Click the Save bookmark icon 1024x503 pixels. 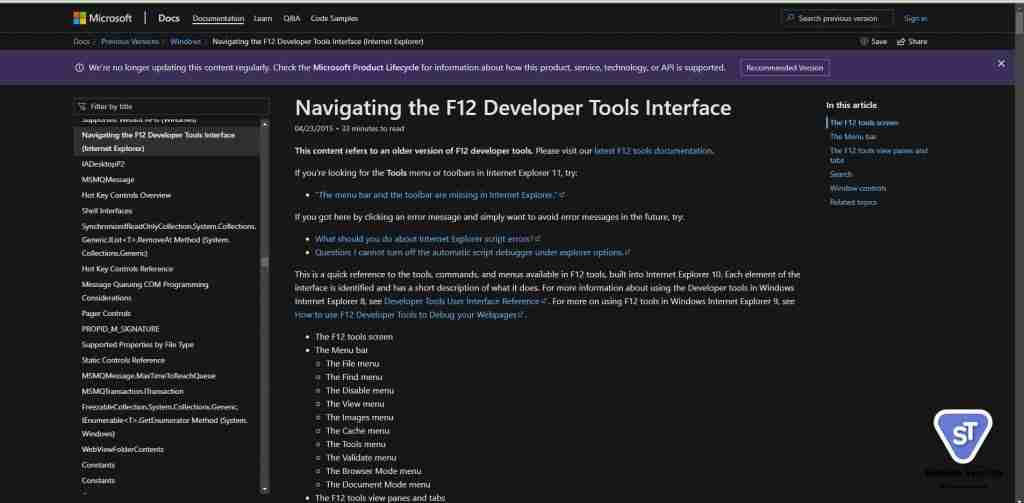pyautogui.click(x=865, y=42)
